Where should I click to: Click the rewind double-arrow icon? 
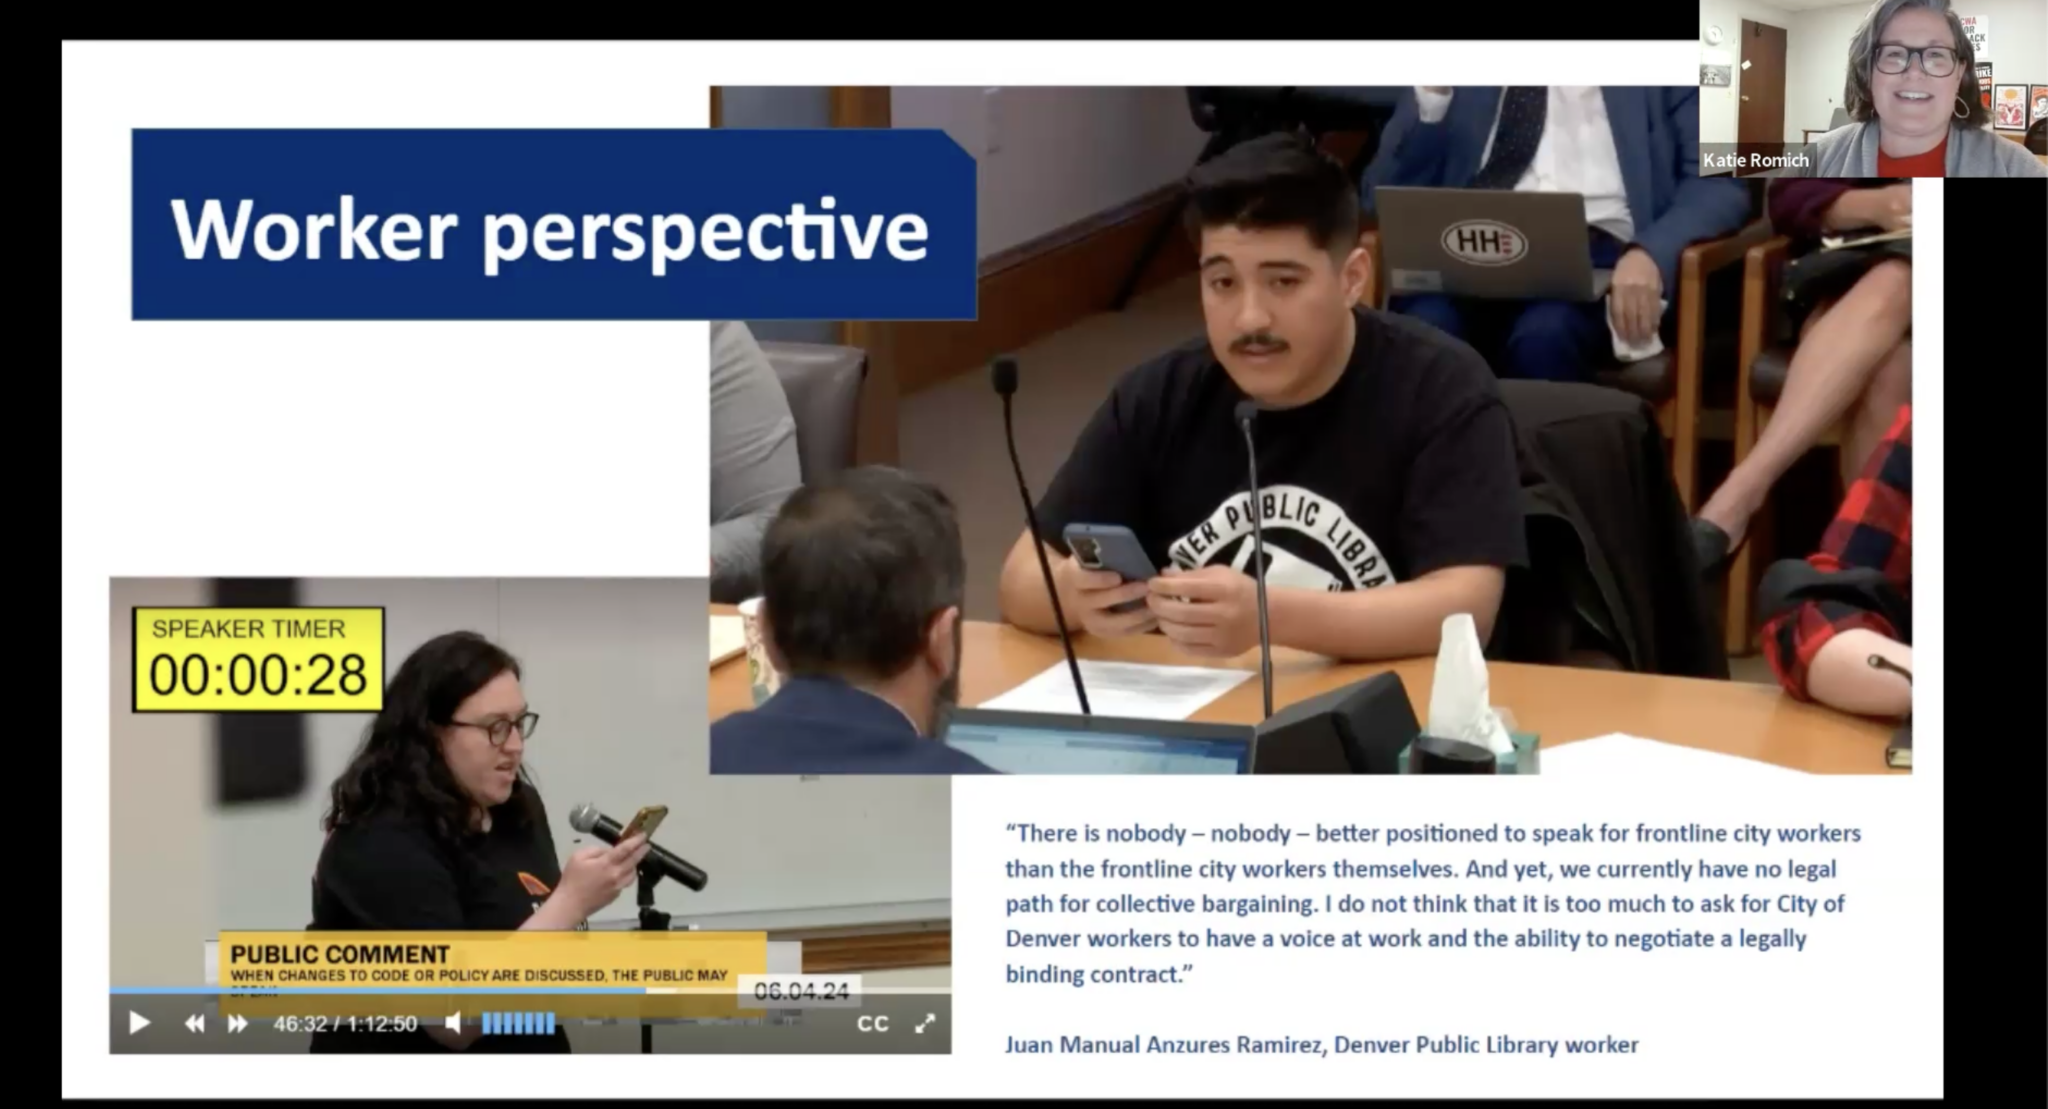click(194, 1023)
